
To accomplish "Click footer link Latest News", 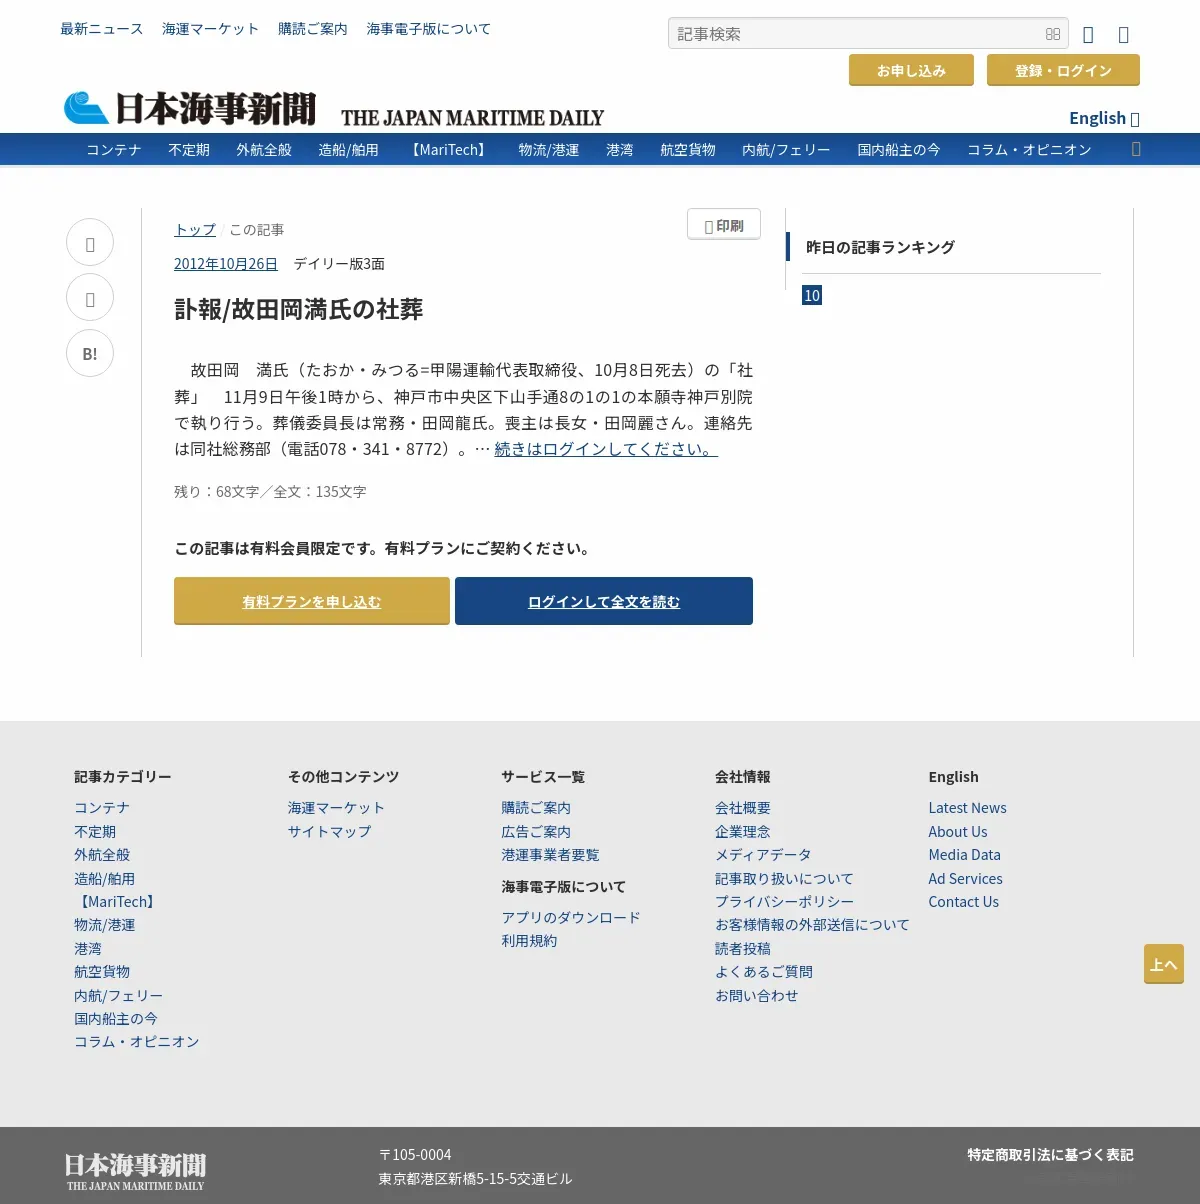I will [x=967, y=807].
